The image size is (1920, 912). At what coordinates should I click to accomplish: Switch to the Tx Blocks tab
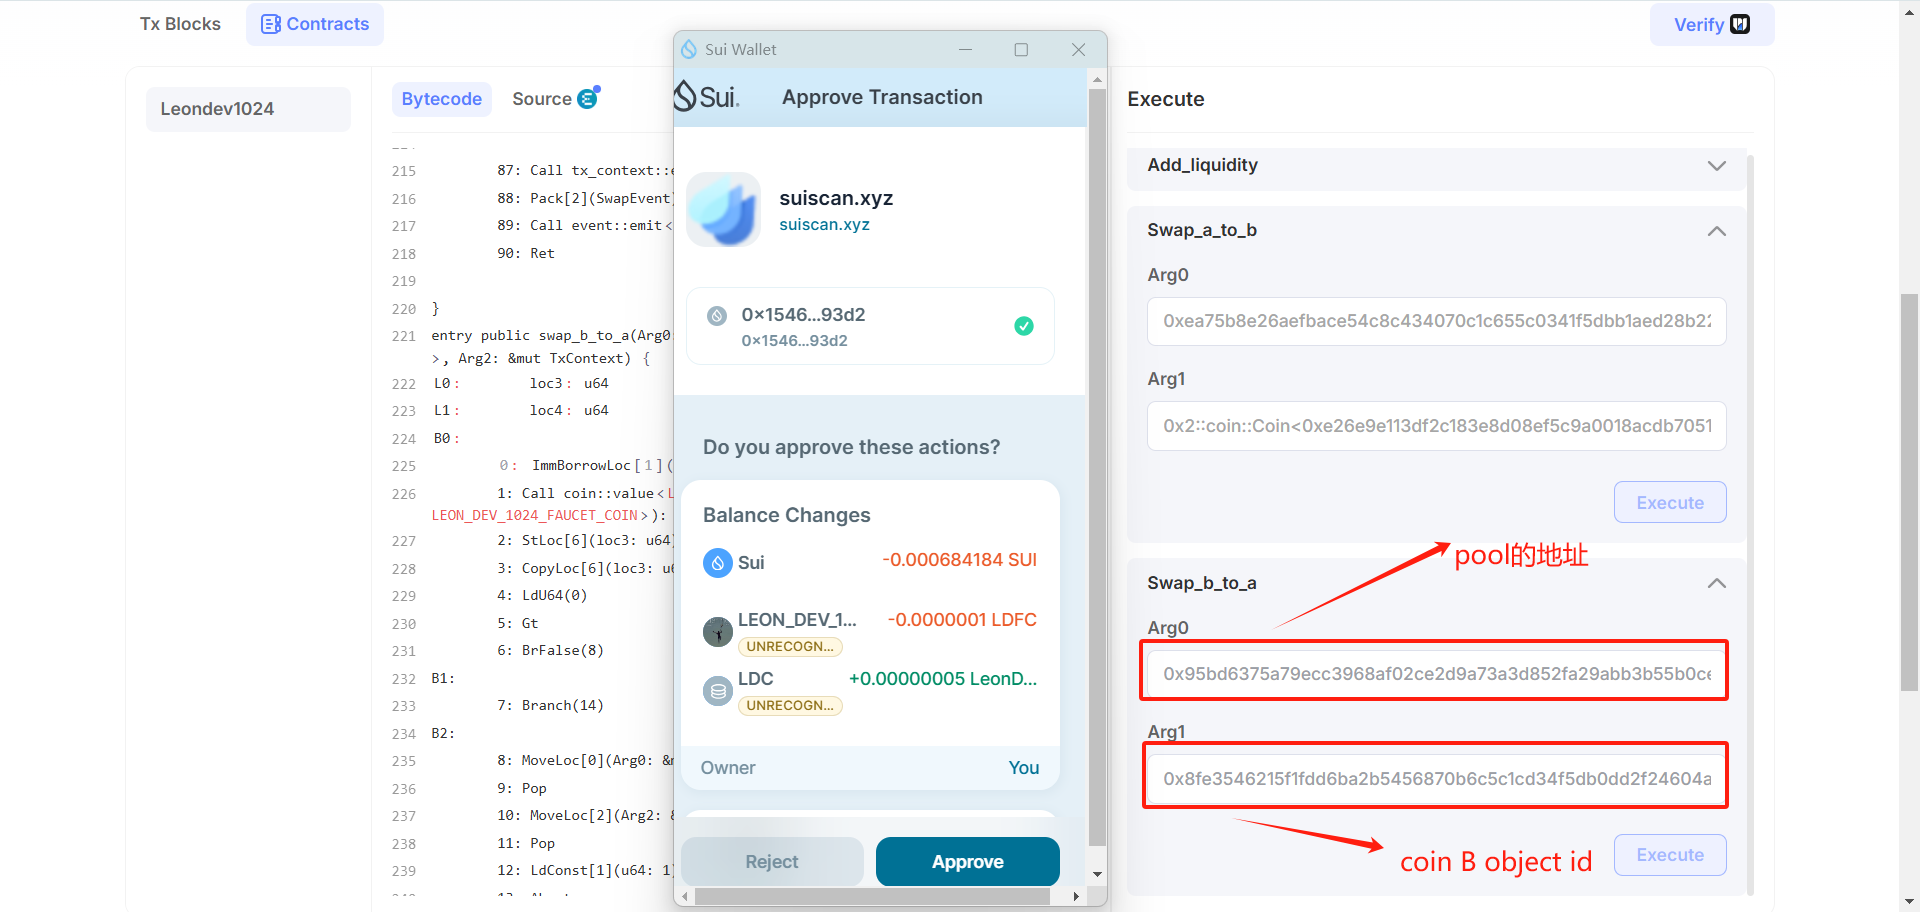pos(180,24)
